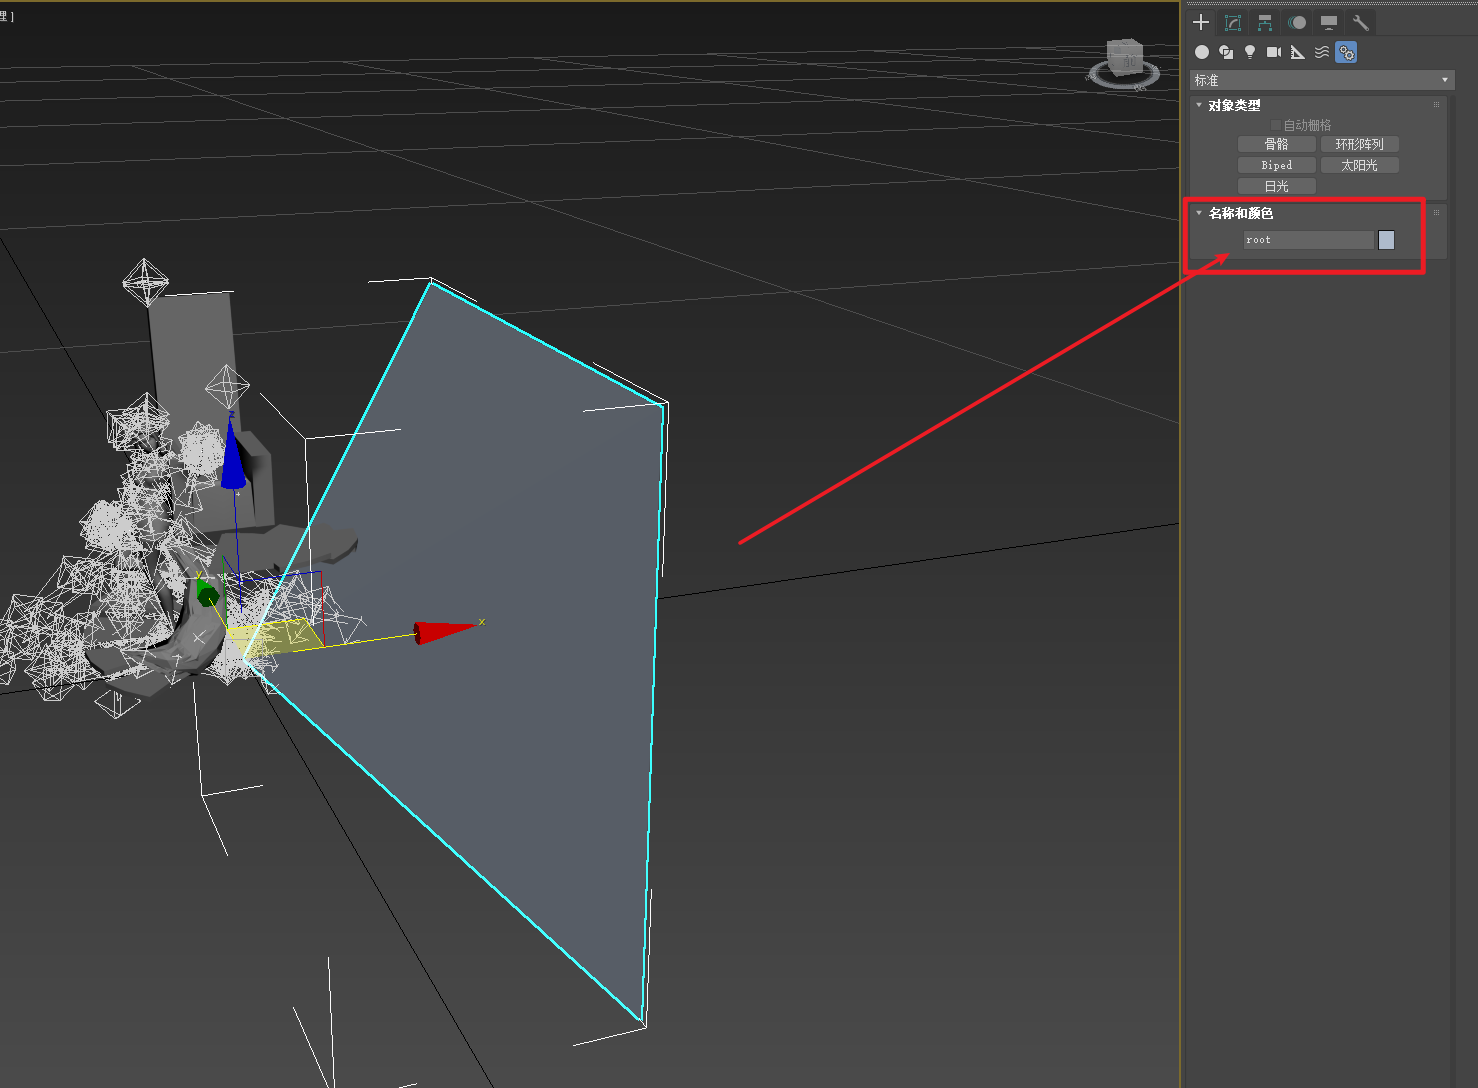1478x1088 pixels.
Task: Click the 太阳光 button
Action: pos(1360,165)
